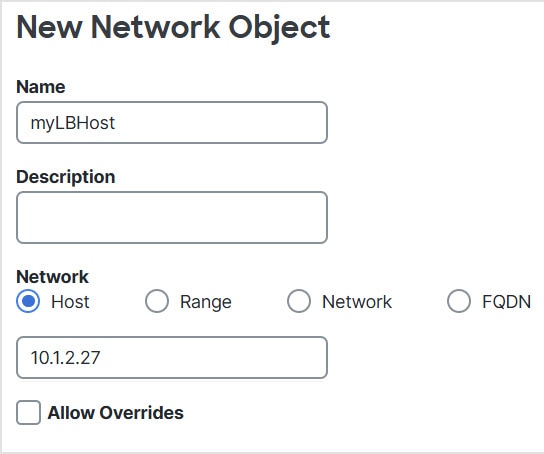Place cursor right after 'myLBHost' text

pyautogui.click(x=116, y=123)
